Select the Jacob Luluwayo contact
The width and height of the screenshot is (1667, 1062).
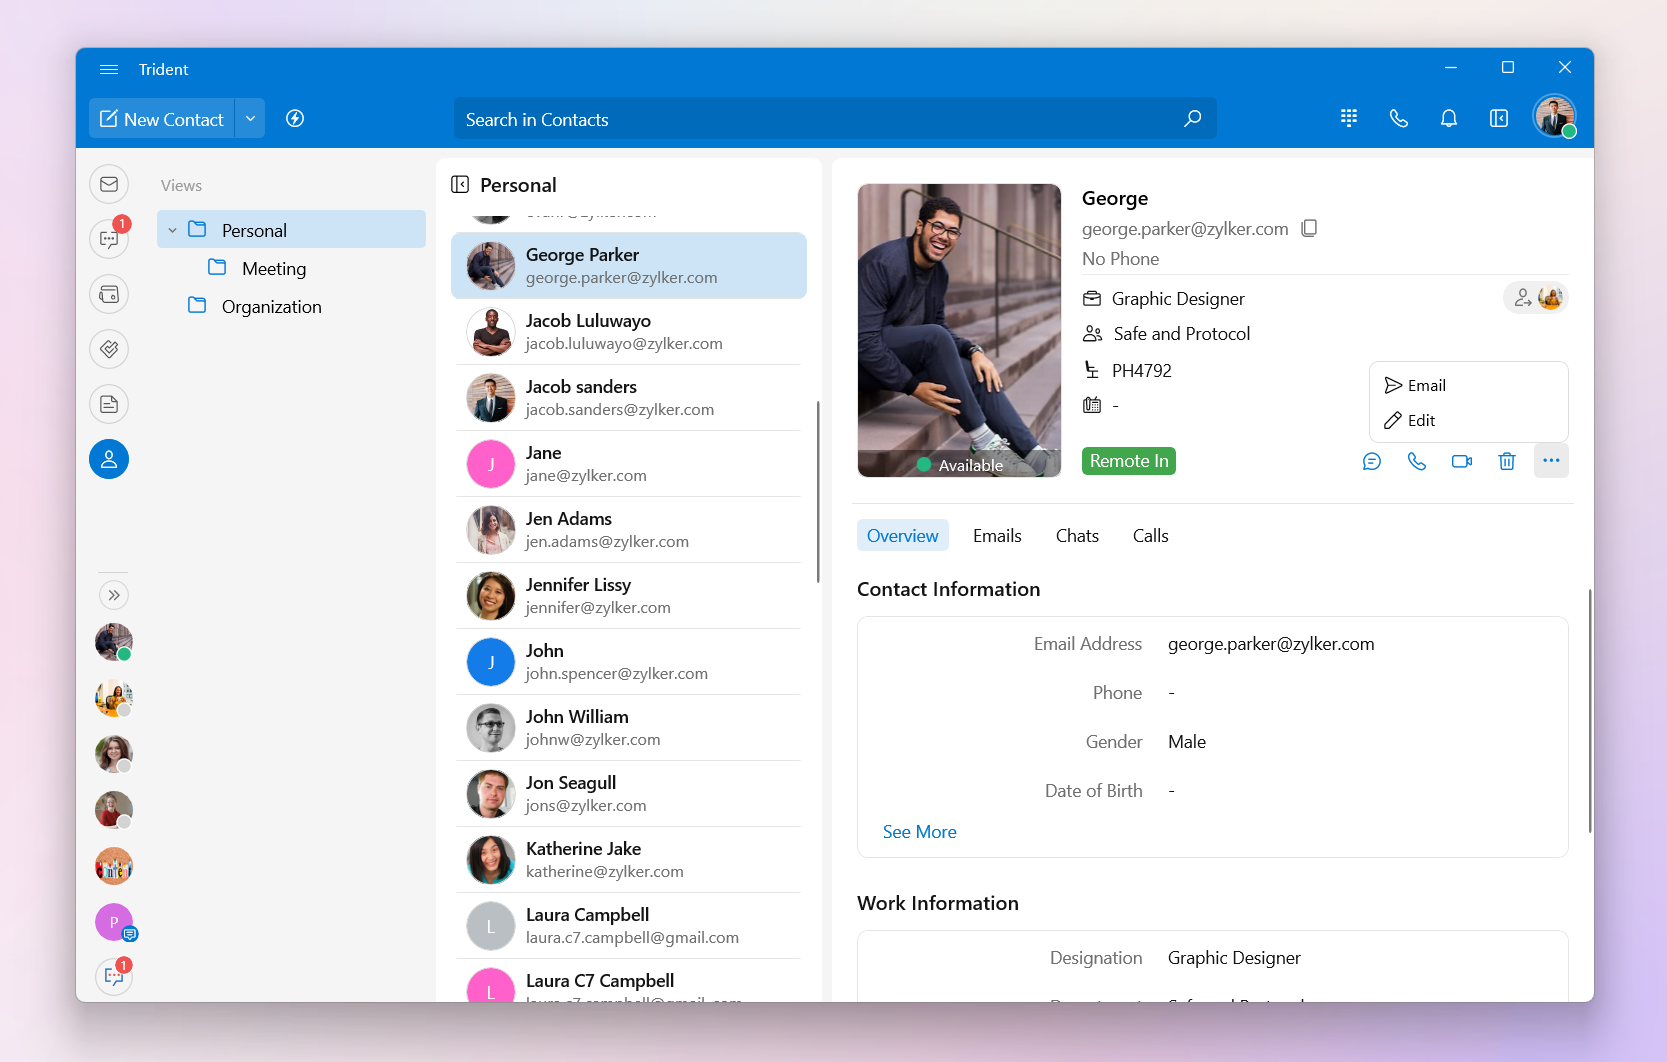click(629, 332)
